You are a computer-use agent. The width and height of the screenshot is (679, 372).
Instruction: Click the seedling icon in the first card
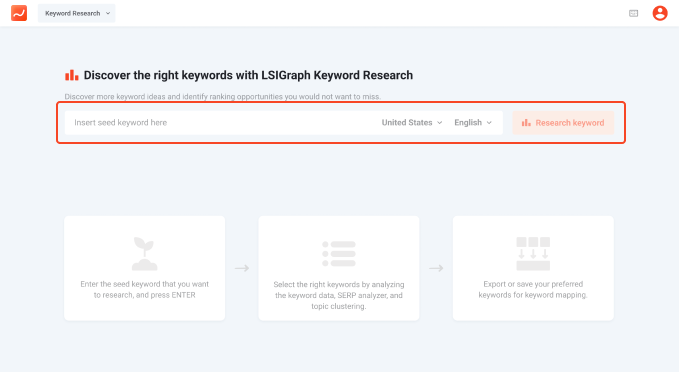(x=145, y=254)
